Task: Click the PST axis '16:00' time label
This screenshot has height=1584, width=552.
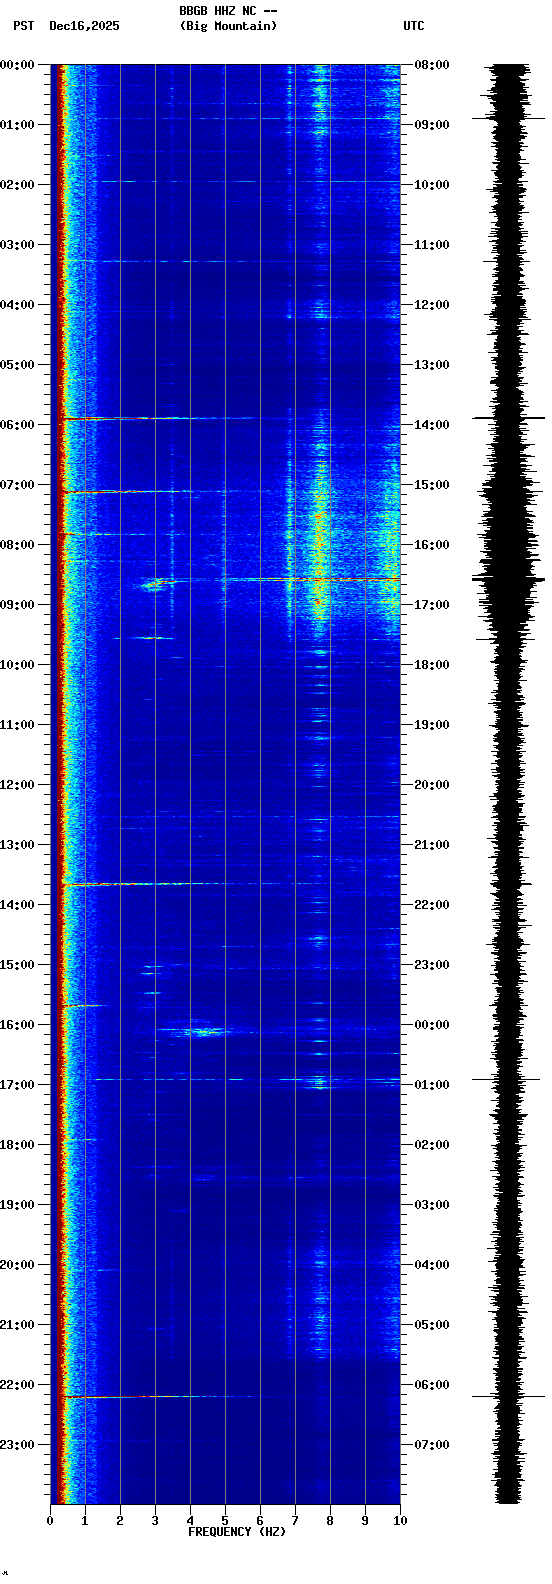Action: 18,1025
